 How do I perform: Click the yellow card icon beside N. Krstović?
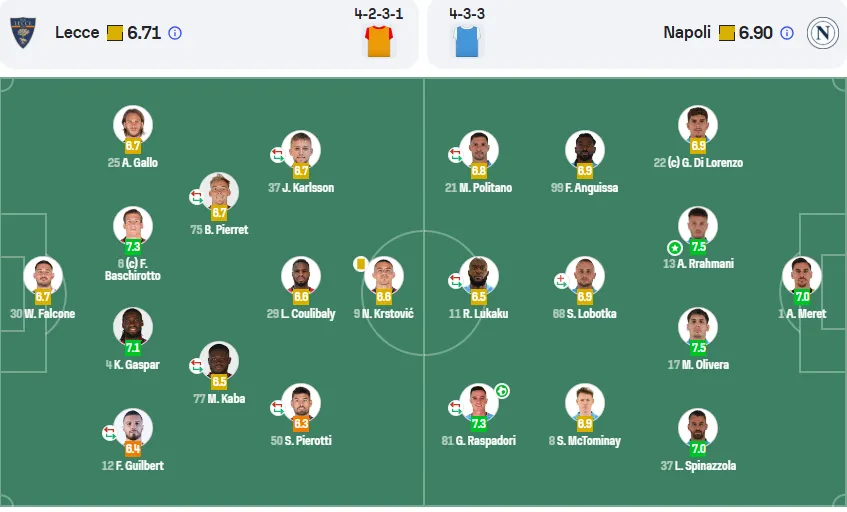coord(360,264)
